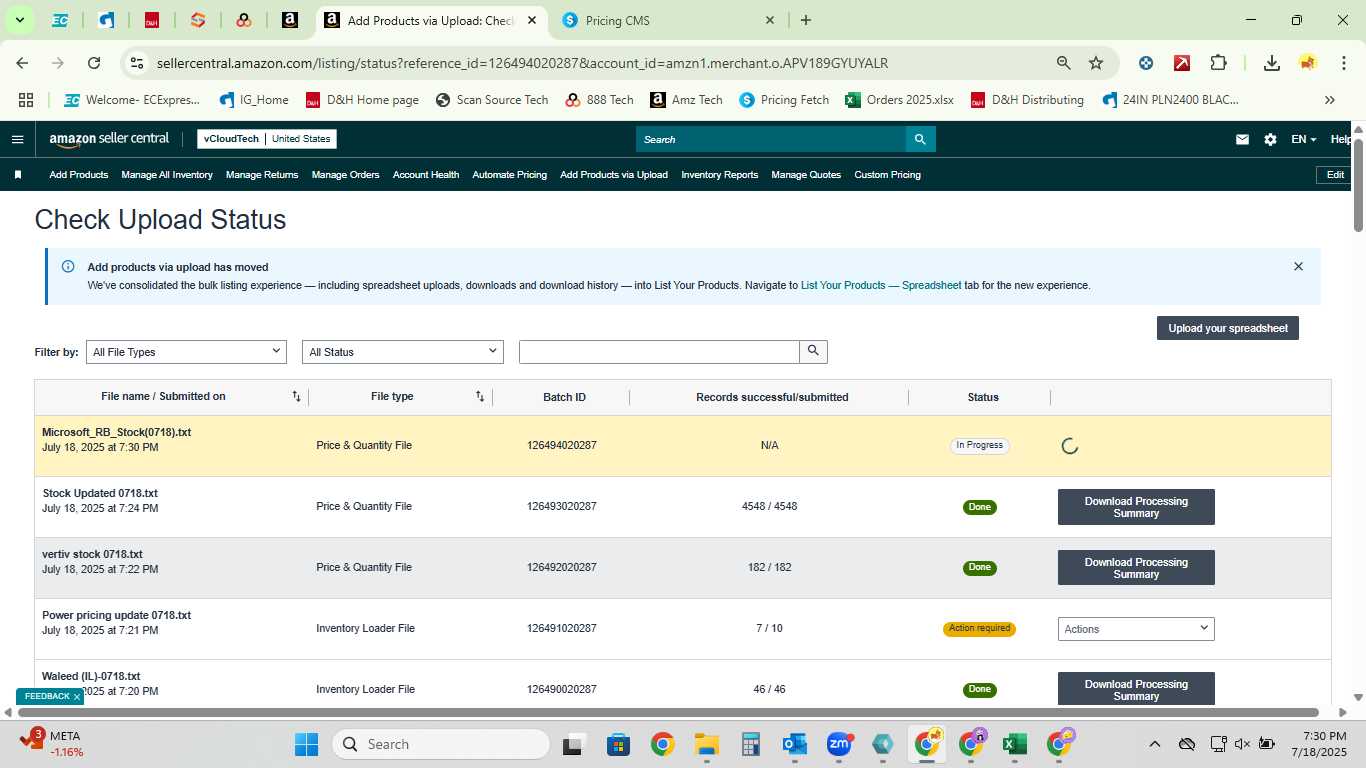
Task: Sort by File type column arrows
Action: tap(480, 397)
